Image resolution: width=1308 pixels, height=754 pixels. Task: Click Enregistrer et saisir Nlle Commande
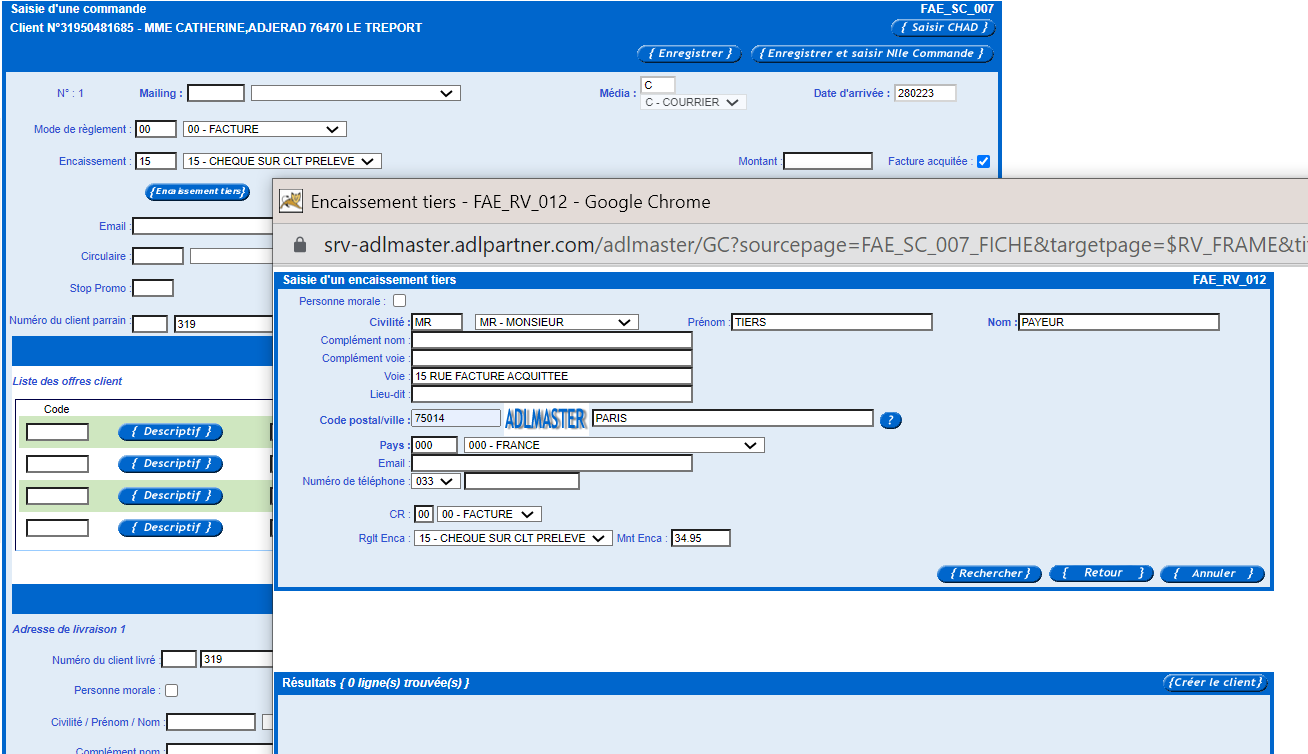[872, 54]
